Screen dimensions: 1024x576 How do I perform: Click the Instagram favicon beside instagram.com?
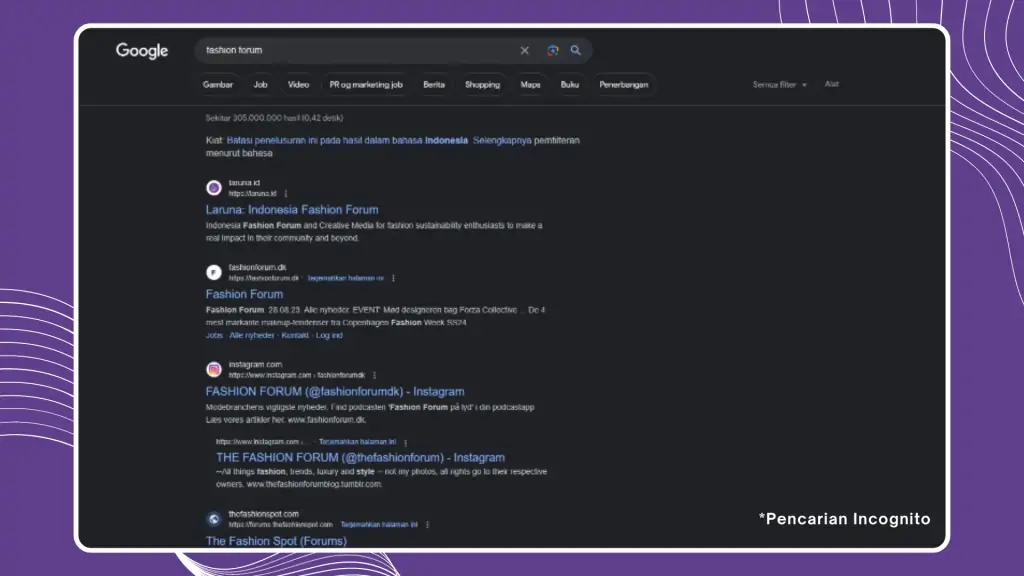[214, 370]
